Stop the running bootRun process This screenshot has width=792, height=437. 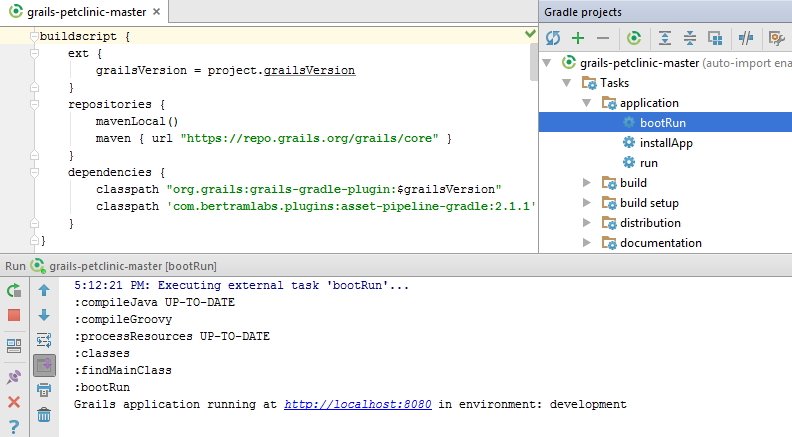(14, 315)
